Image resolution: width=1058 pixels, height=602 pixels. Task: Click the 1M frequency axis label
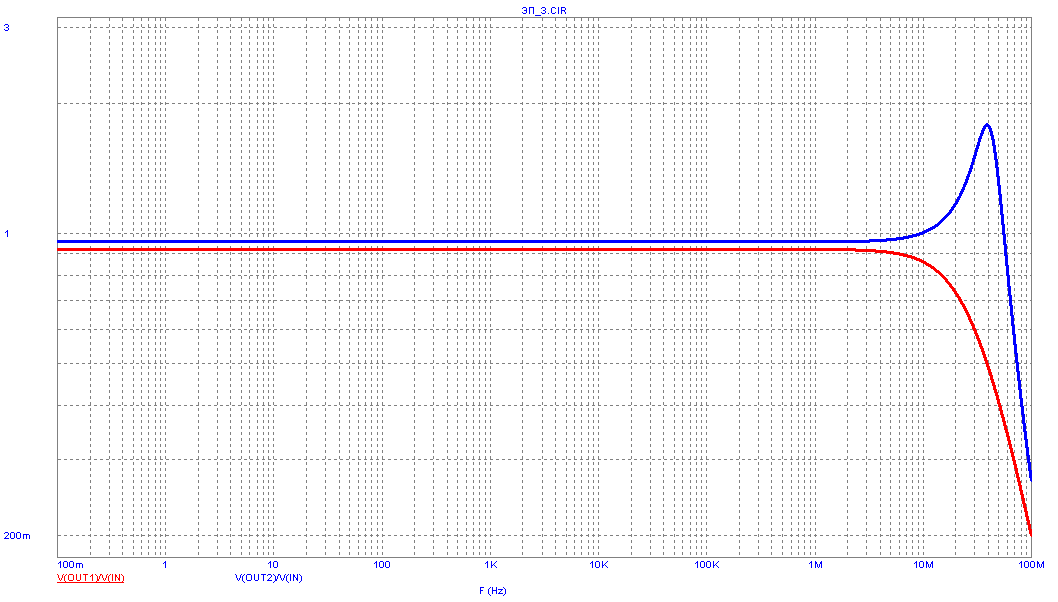(x=815, y=564)
